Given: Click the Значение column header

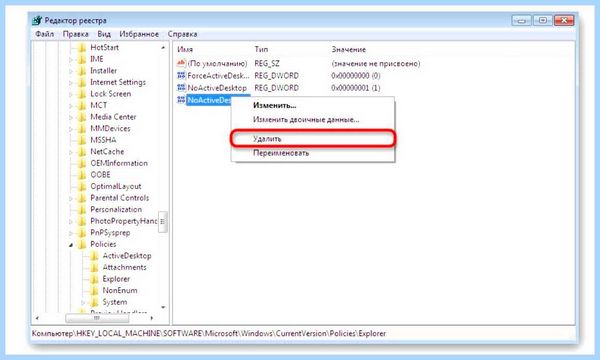Looking at the screenshot, I should coord(349,49).
